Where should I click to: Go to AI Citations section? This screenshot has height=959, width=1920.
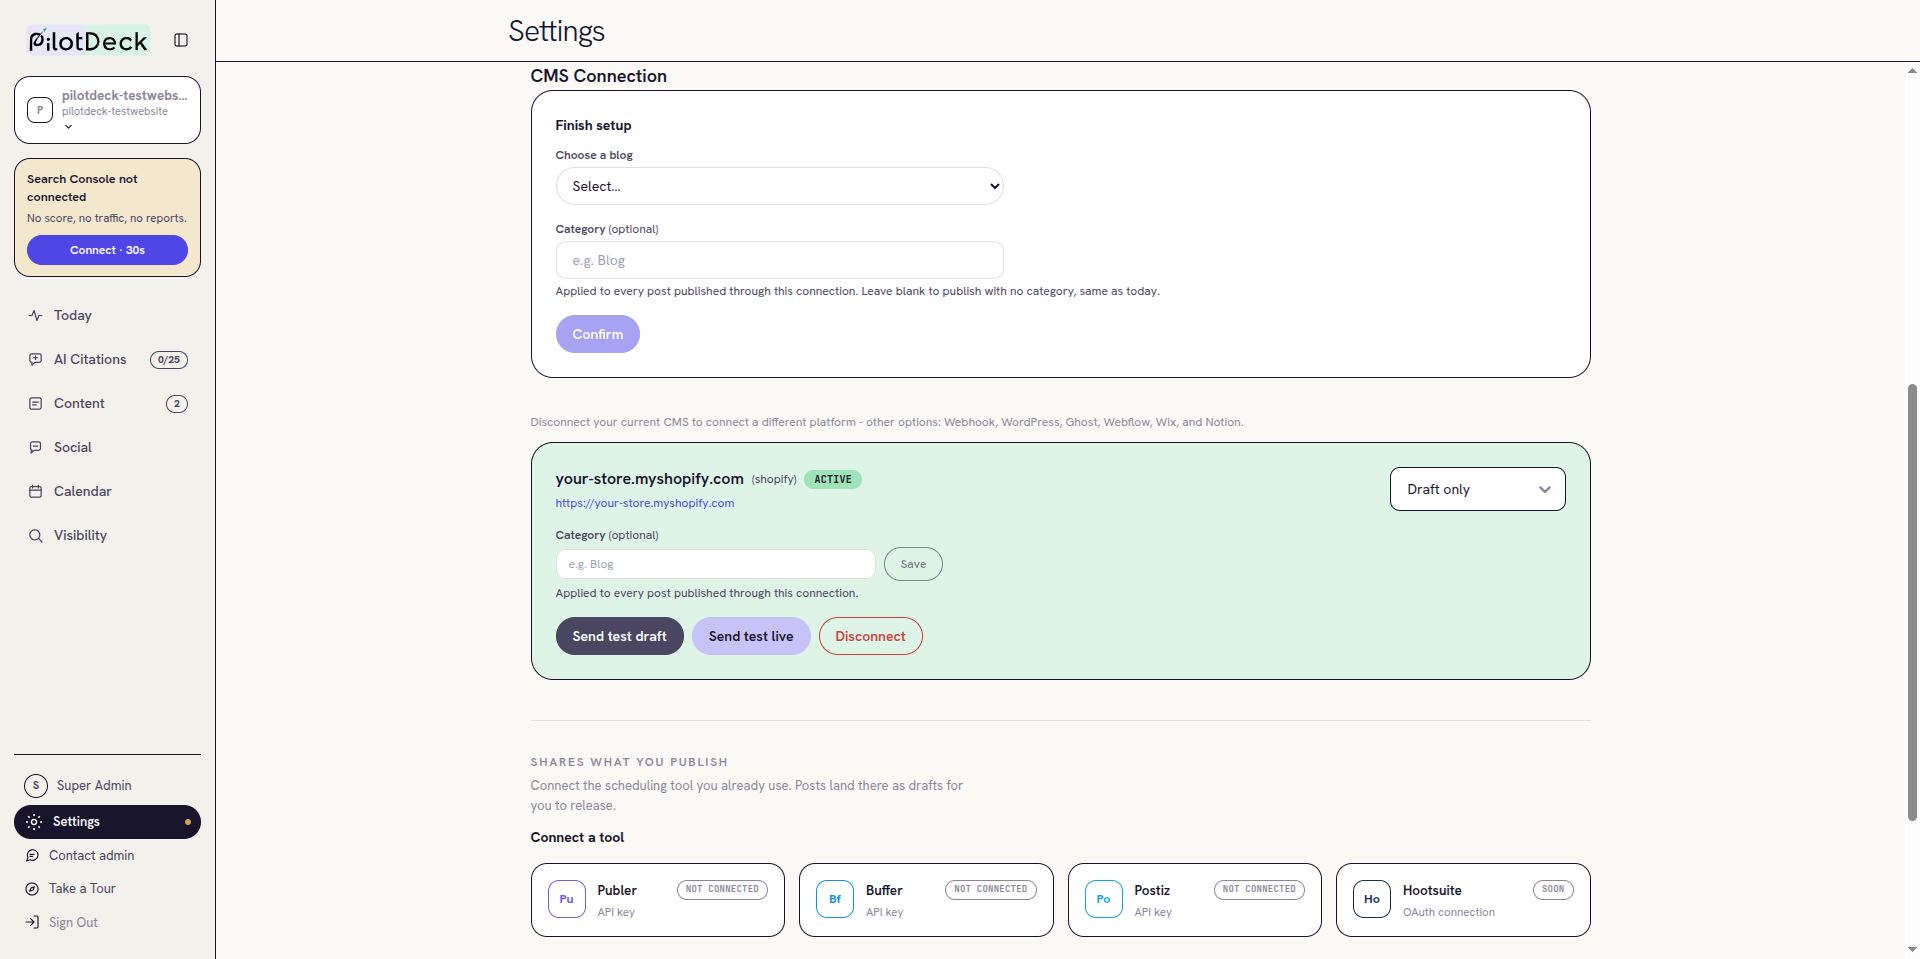[107, 359]
